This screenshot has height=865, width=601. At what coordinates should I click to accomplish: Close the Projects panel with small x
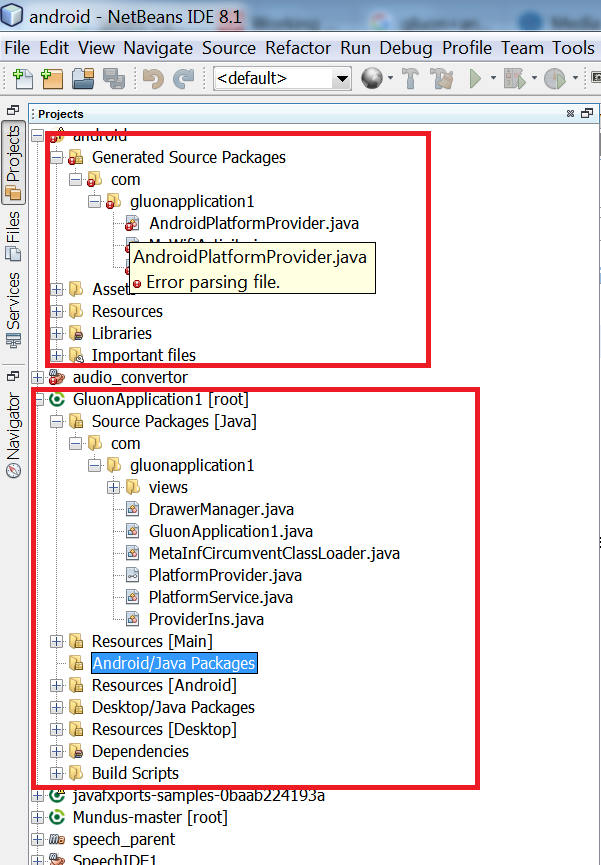tap(570, 114)
